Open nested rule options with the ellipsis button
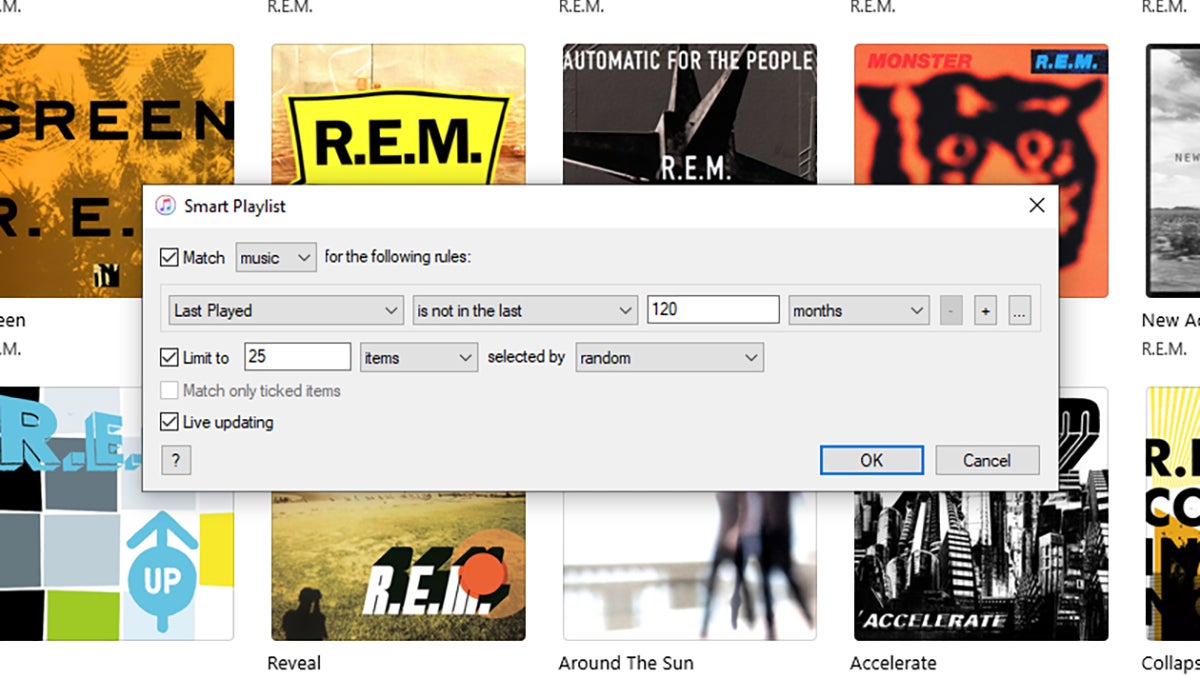The width and height of the screenshot is (1200, 675). [x=1019, y=310]
